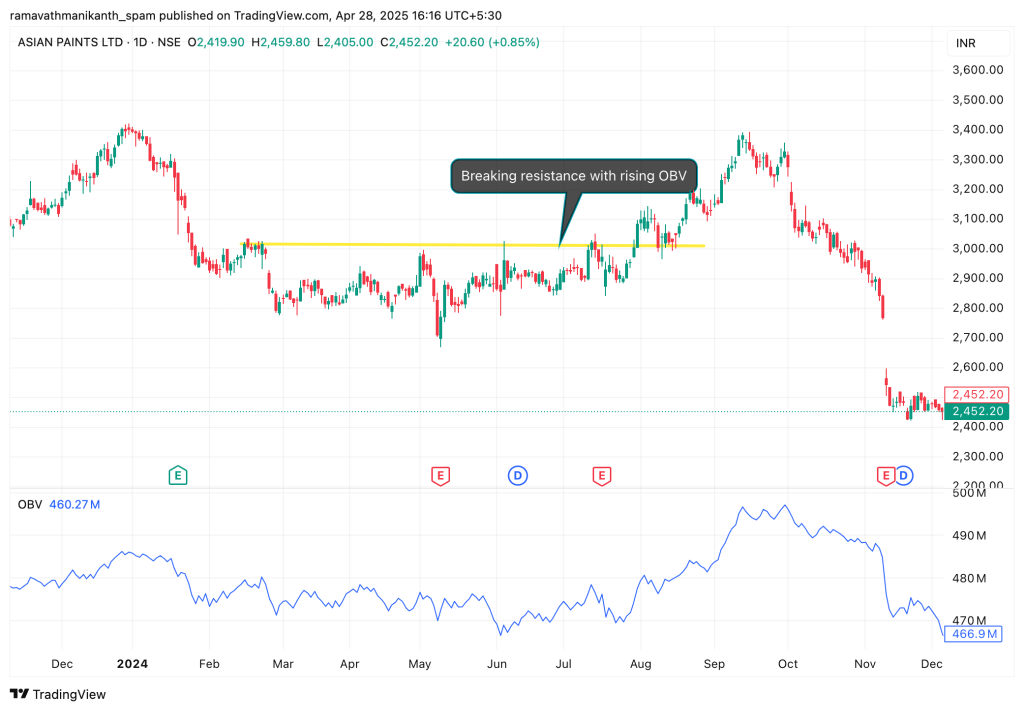Click the 466.9M OBV value badge

point(975,634)
